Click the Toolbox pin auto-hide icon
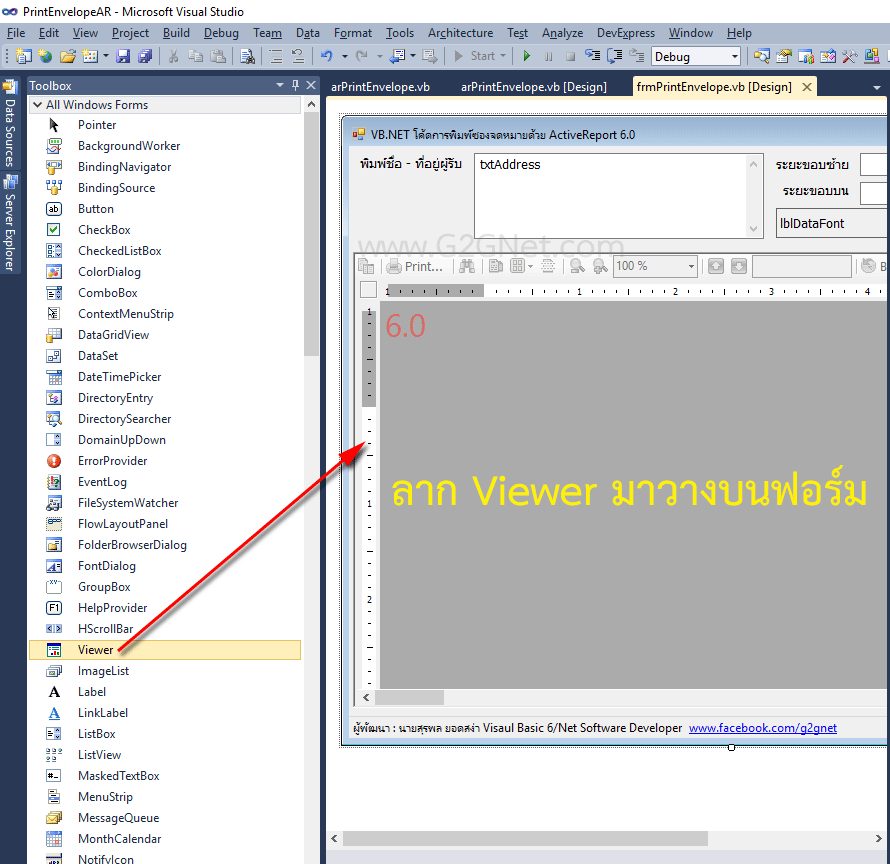The image size is (890, 864). (295, 85)
